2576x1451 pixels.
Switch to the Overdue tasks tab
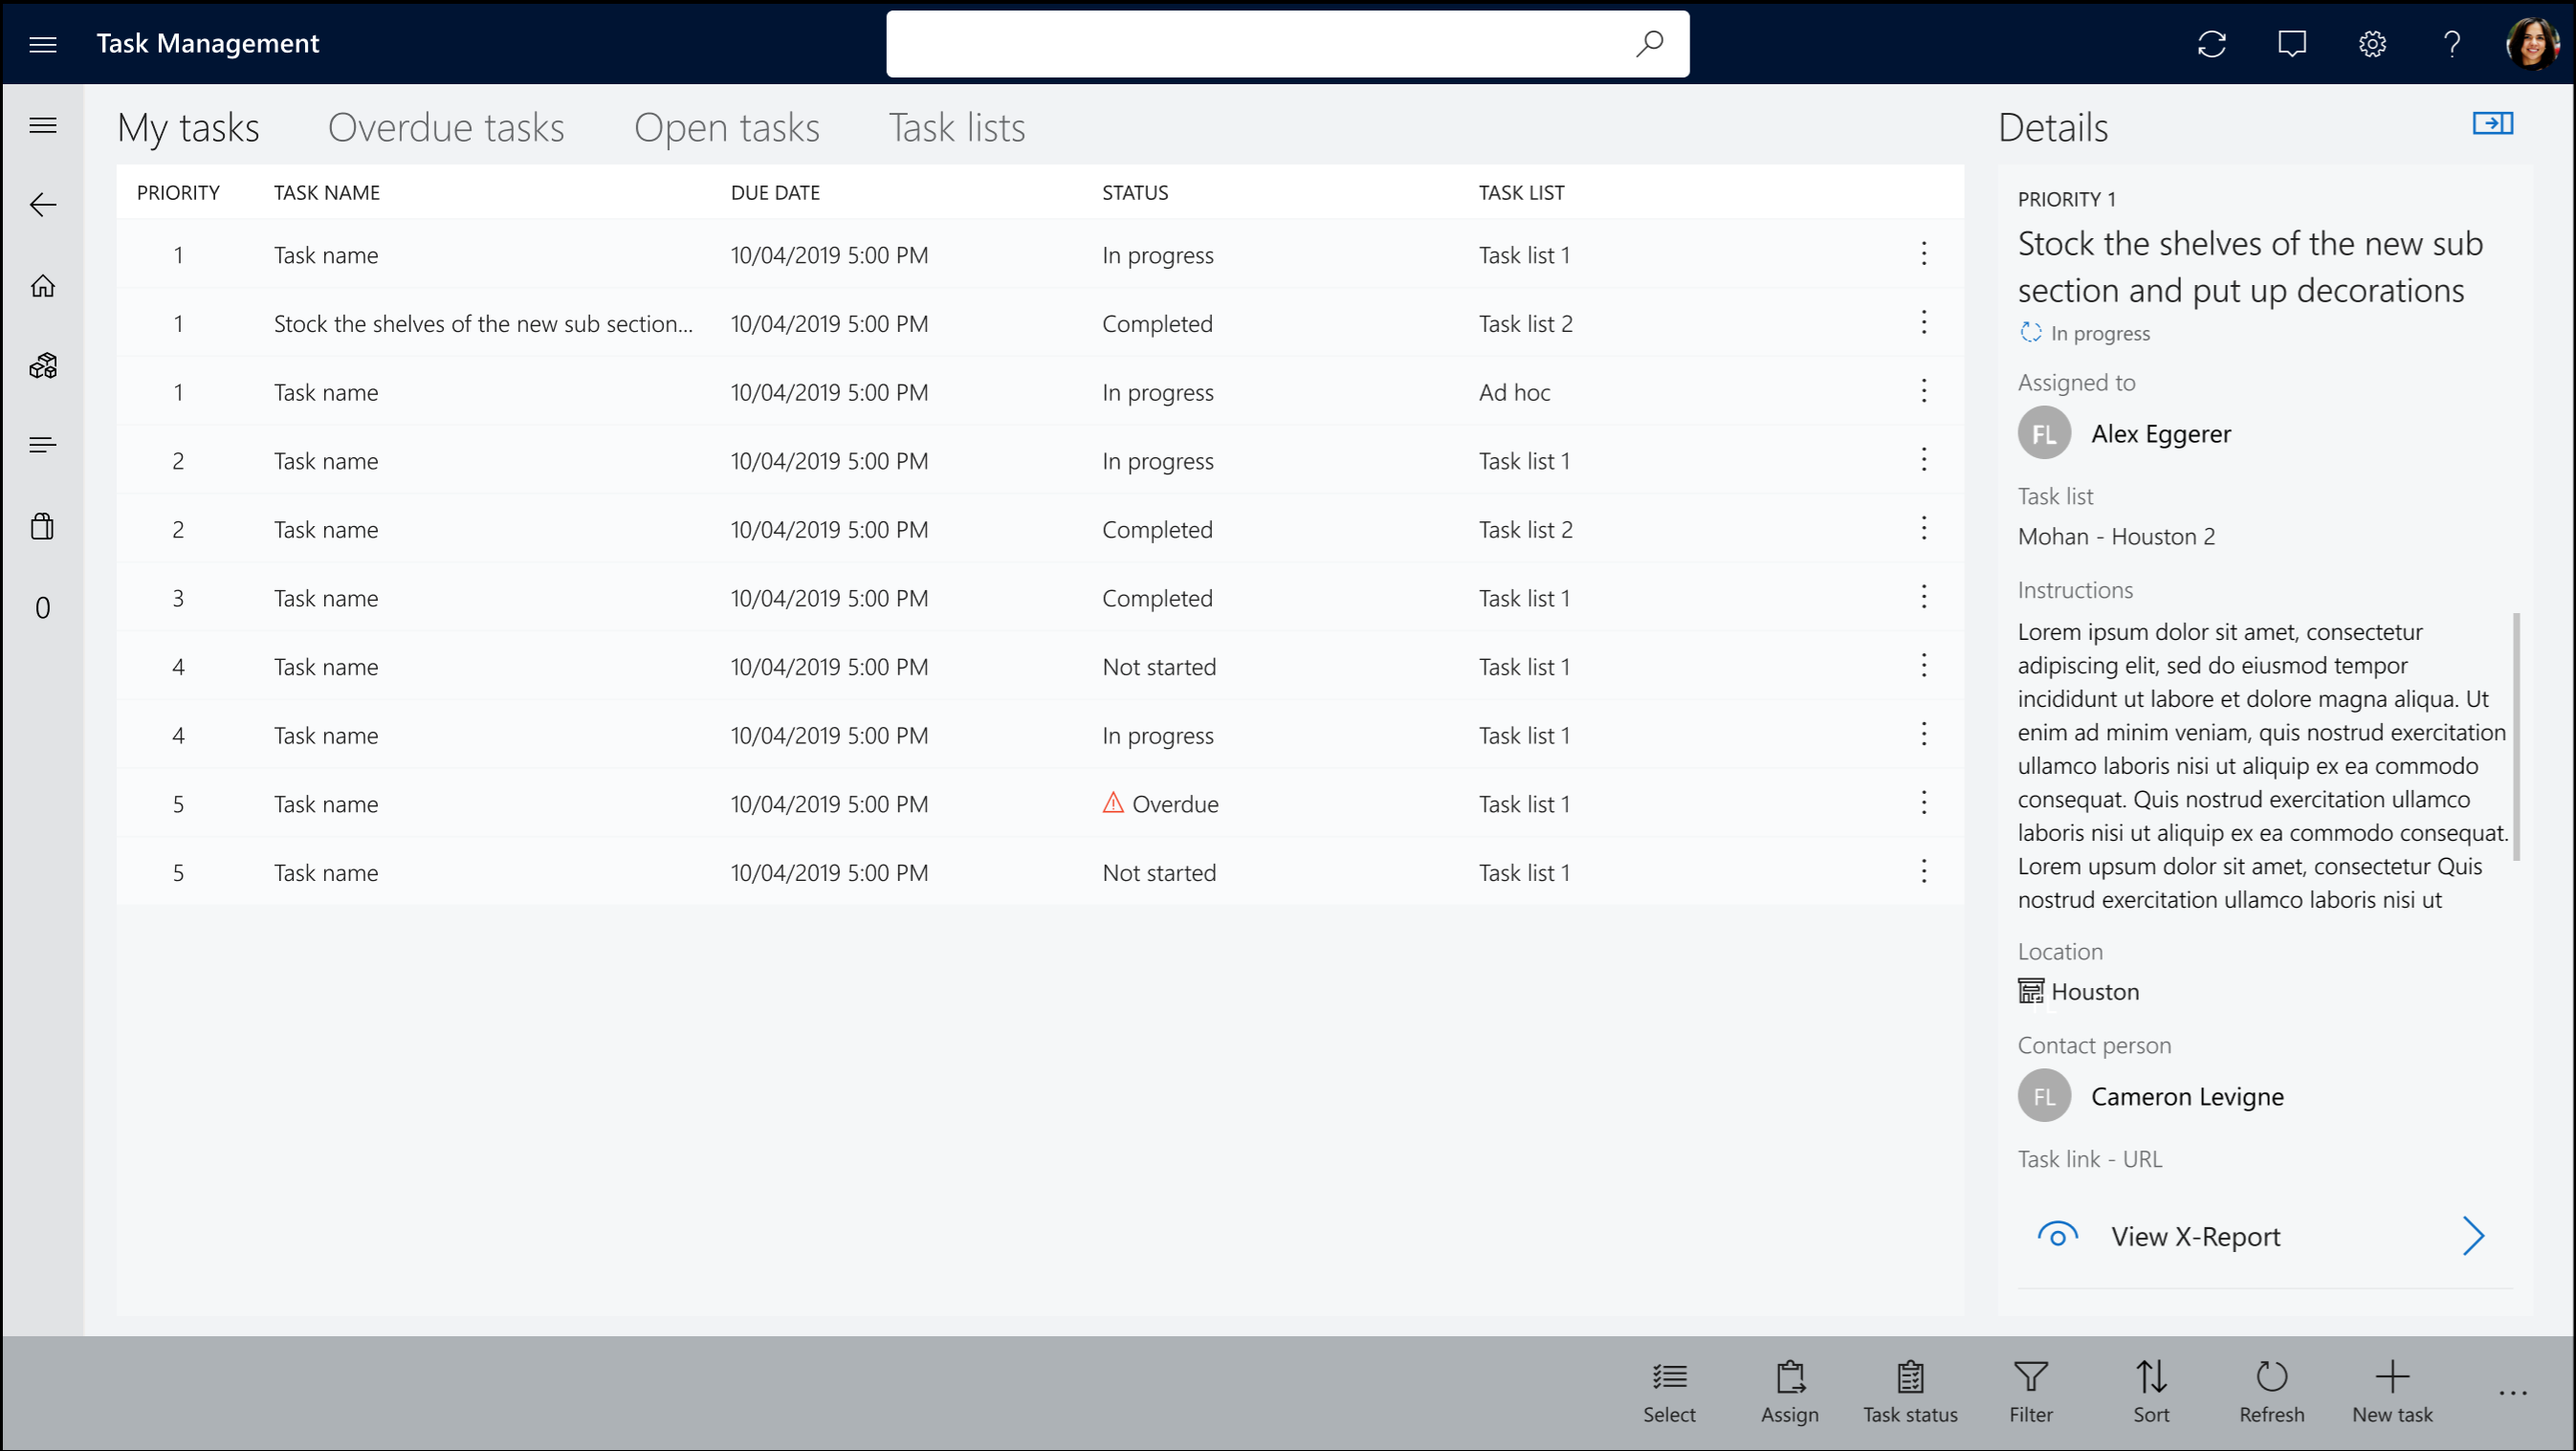coord(446,124)
